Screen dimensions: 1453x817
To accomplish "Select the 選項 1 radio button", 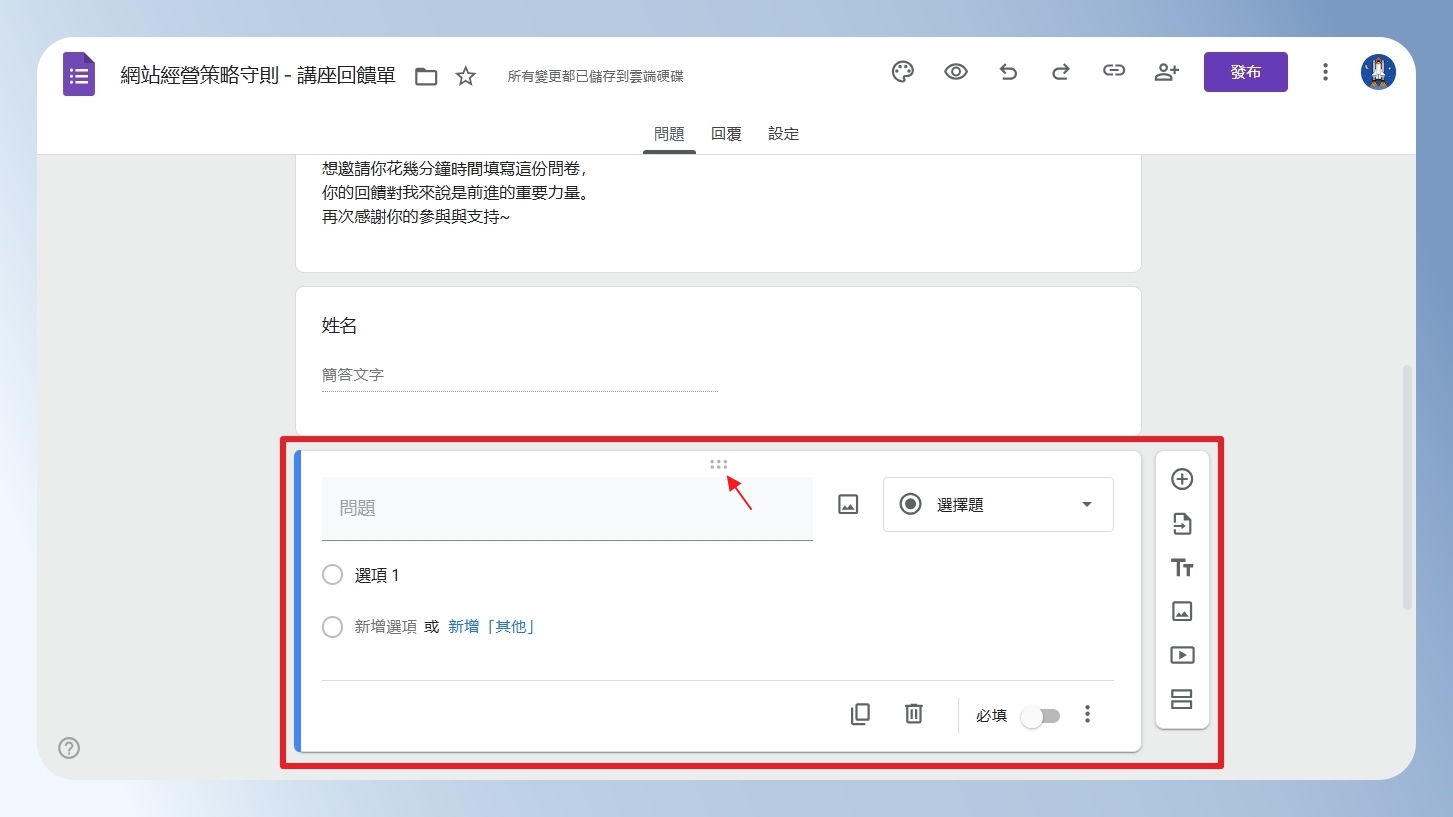I will click(333, 575).
